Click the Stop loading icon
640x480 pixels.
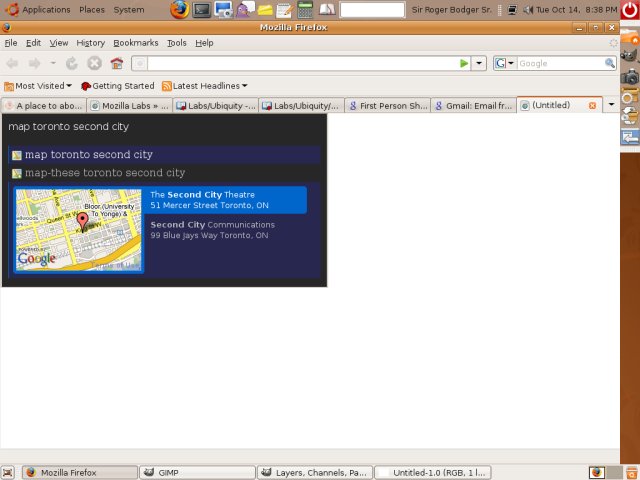tap(94, 63)
